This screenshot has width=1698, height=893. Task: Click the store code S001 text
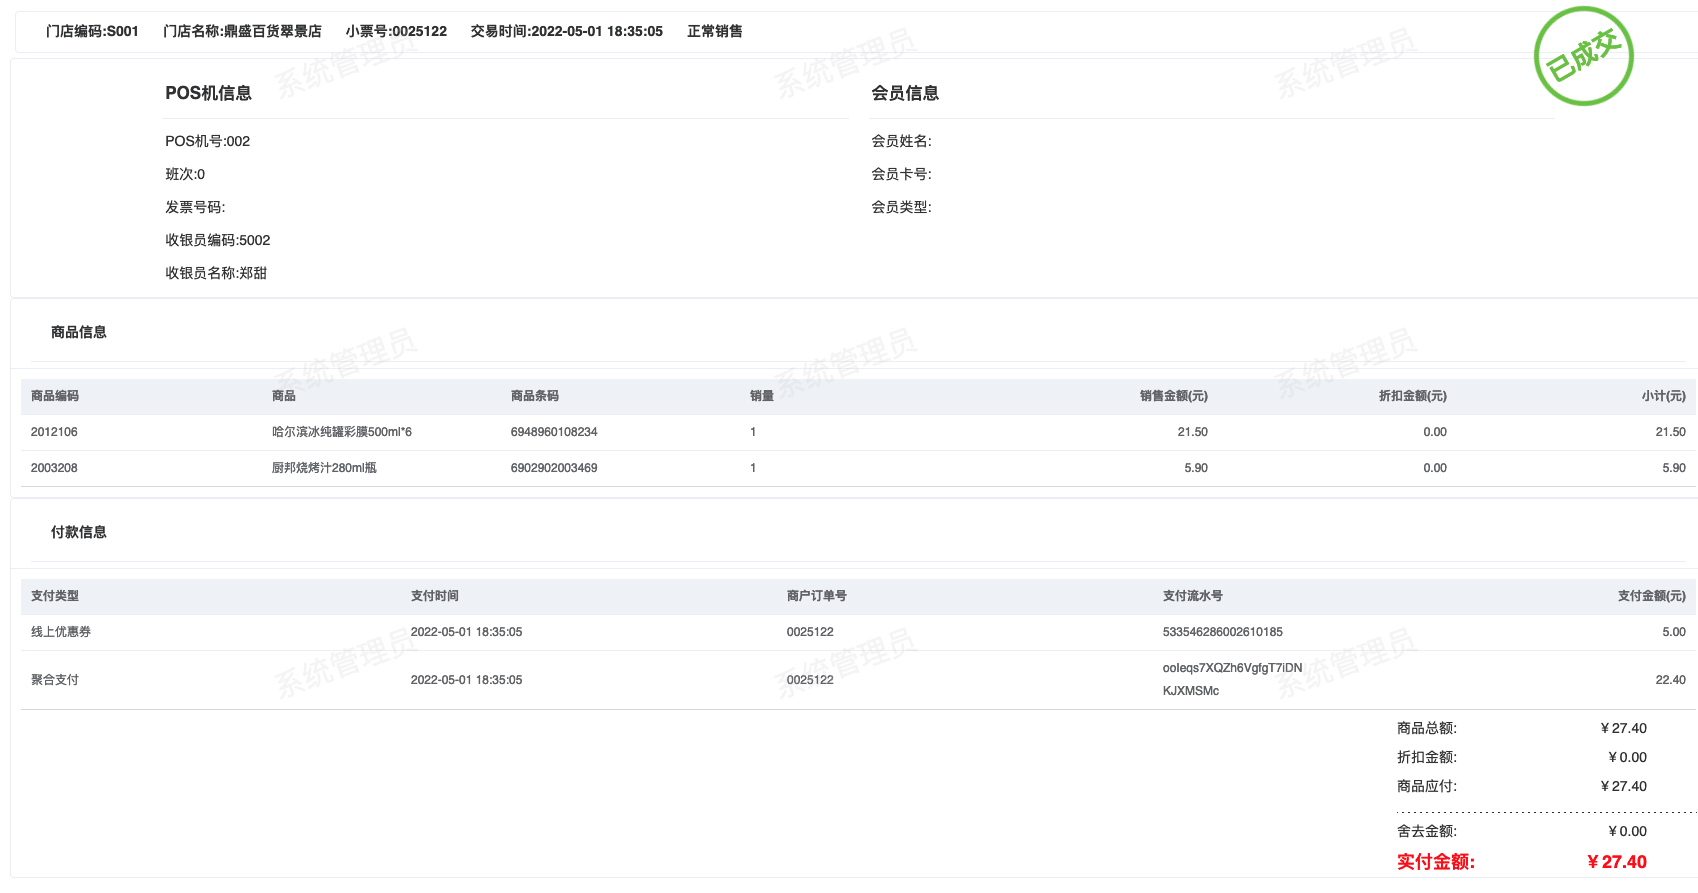coord(92,31)
